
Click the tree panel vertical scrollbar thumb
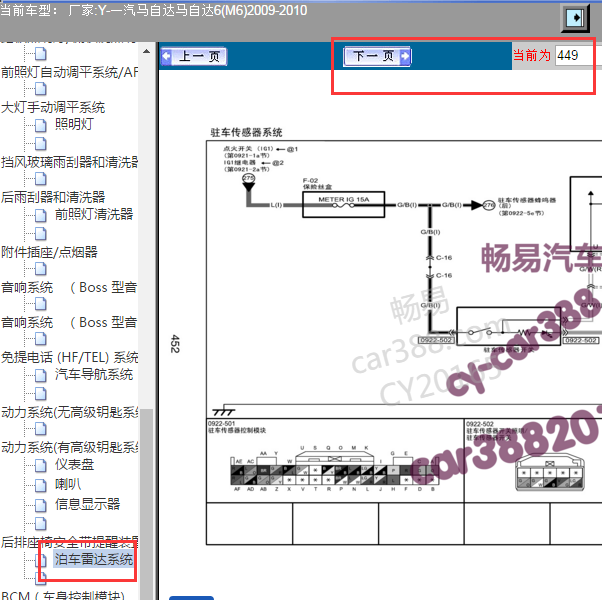146,503
